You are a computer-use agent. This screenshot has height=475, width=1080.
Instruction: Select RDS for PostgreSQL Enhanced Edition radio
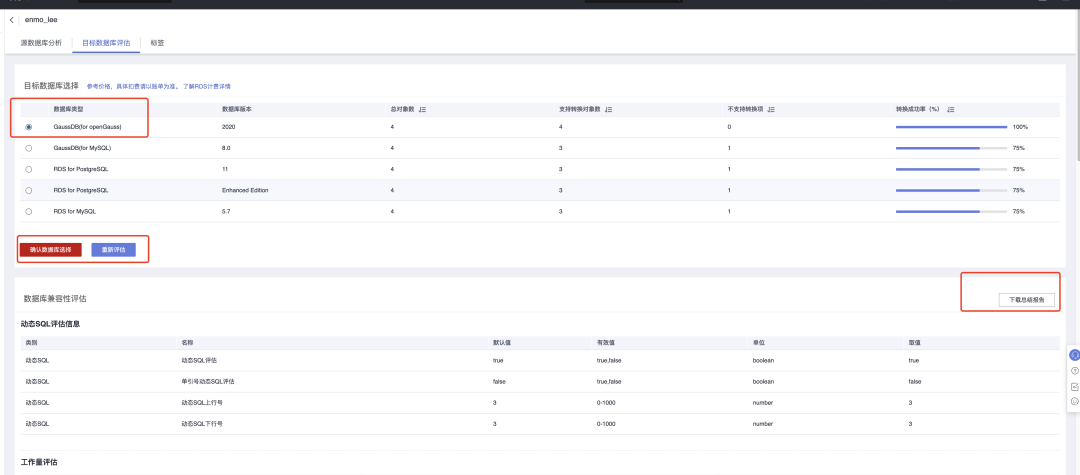point(28,190)
